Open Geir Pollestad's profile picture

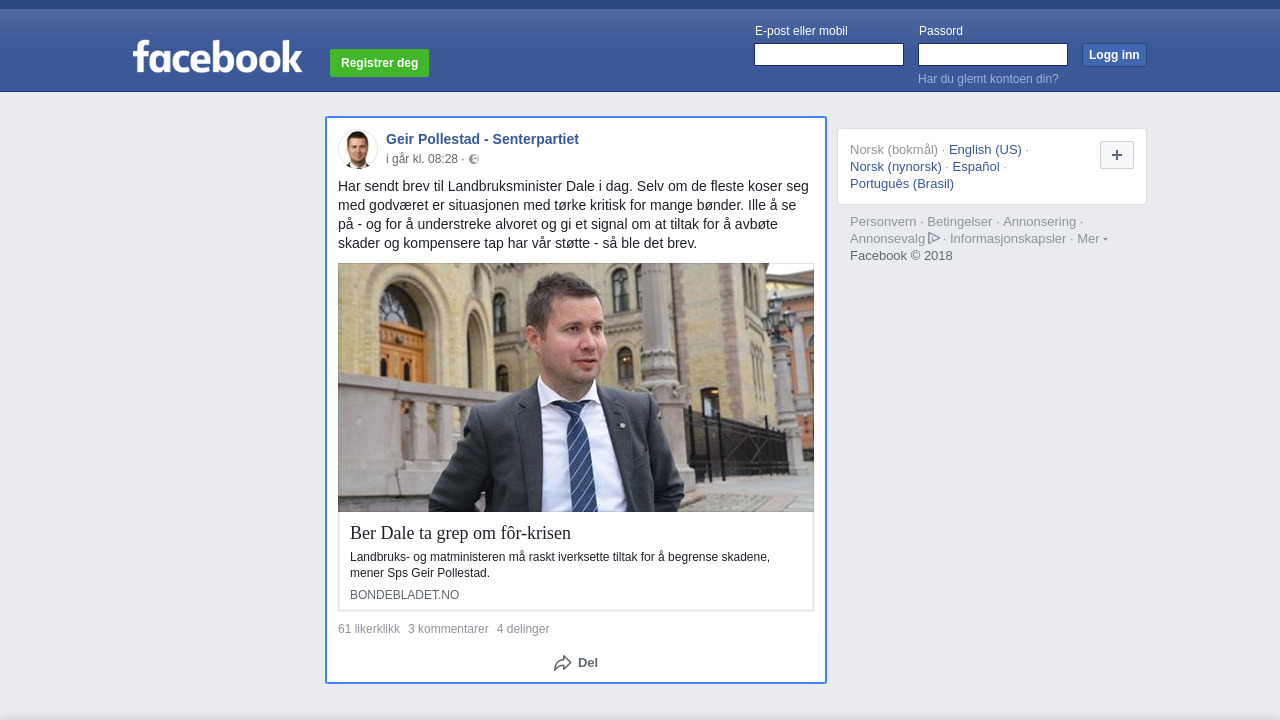point(357,149)
